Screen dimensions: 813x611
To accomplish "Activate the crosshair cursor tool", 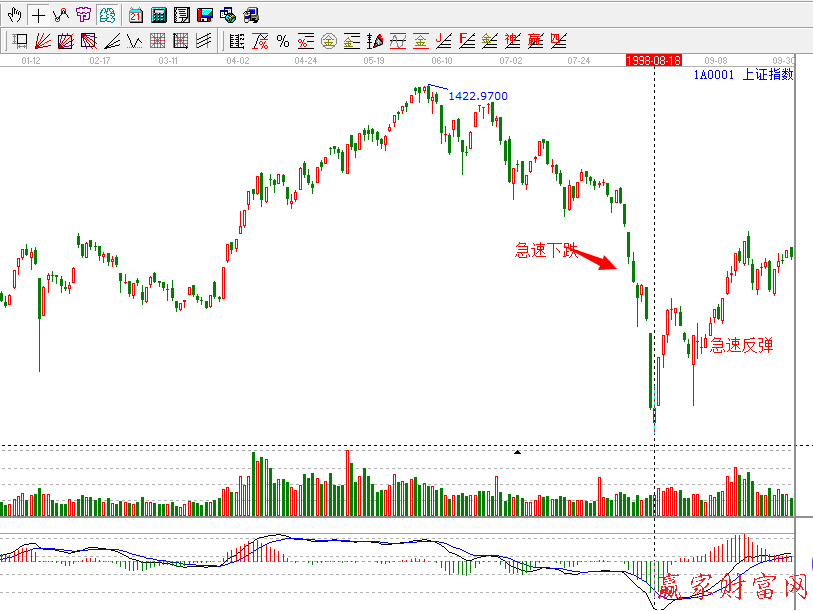I will 38,15.
